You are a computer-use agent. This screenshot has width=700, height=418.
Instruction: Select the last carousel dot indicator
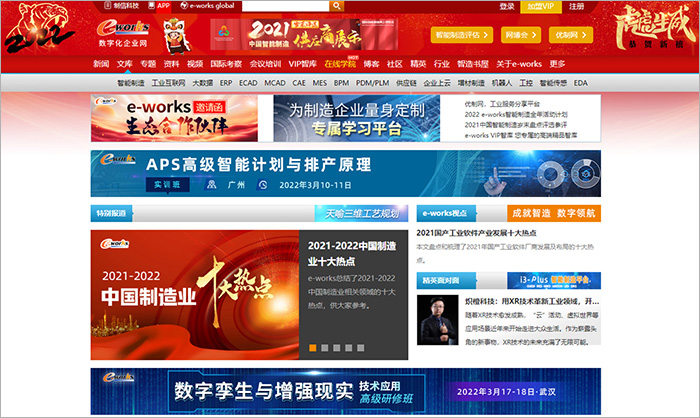pyautogui.click(x=361, y=348)
